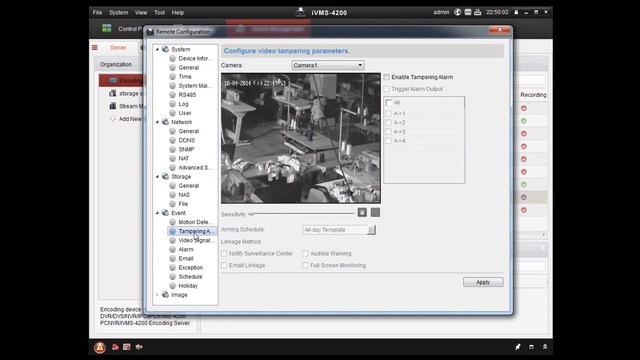
Task: Check Notify Surveillance Center
Action: point(224,253)
